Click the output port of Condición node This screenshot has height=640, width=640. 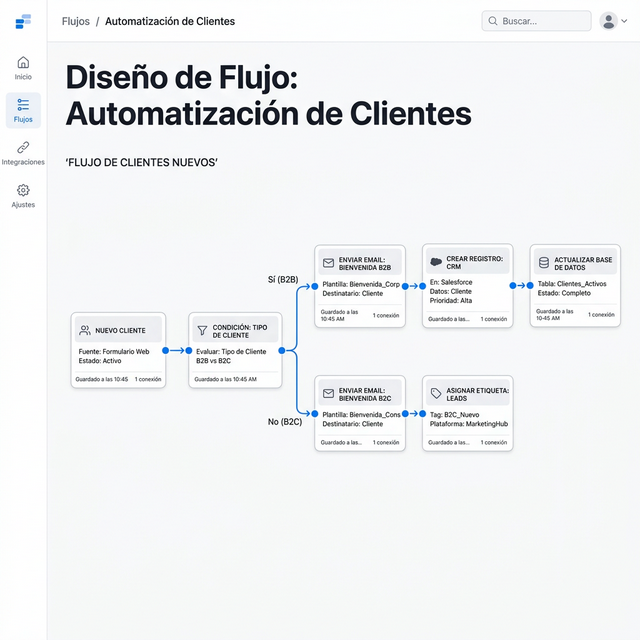coord(282,351)
